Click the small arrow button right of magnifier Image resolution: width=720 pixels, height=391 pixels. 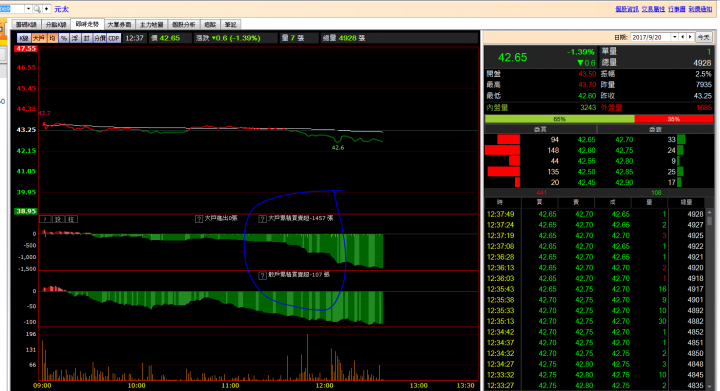pyautogui.click(x=46, y=9)
